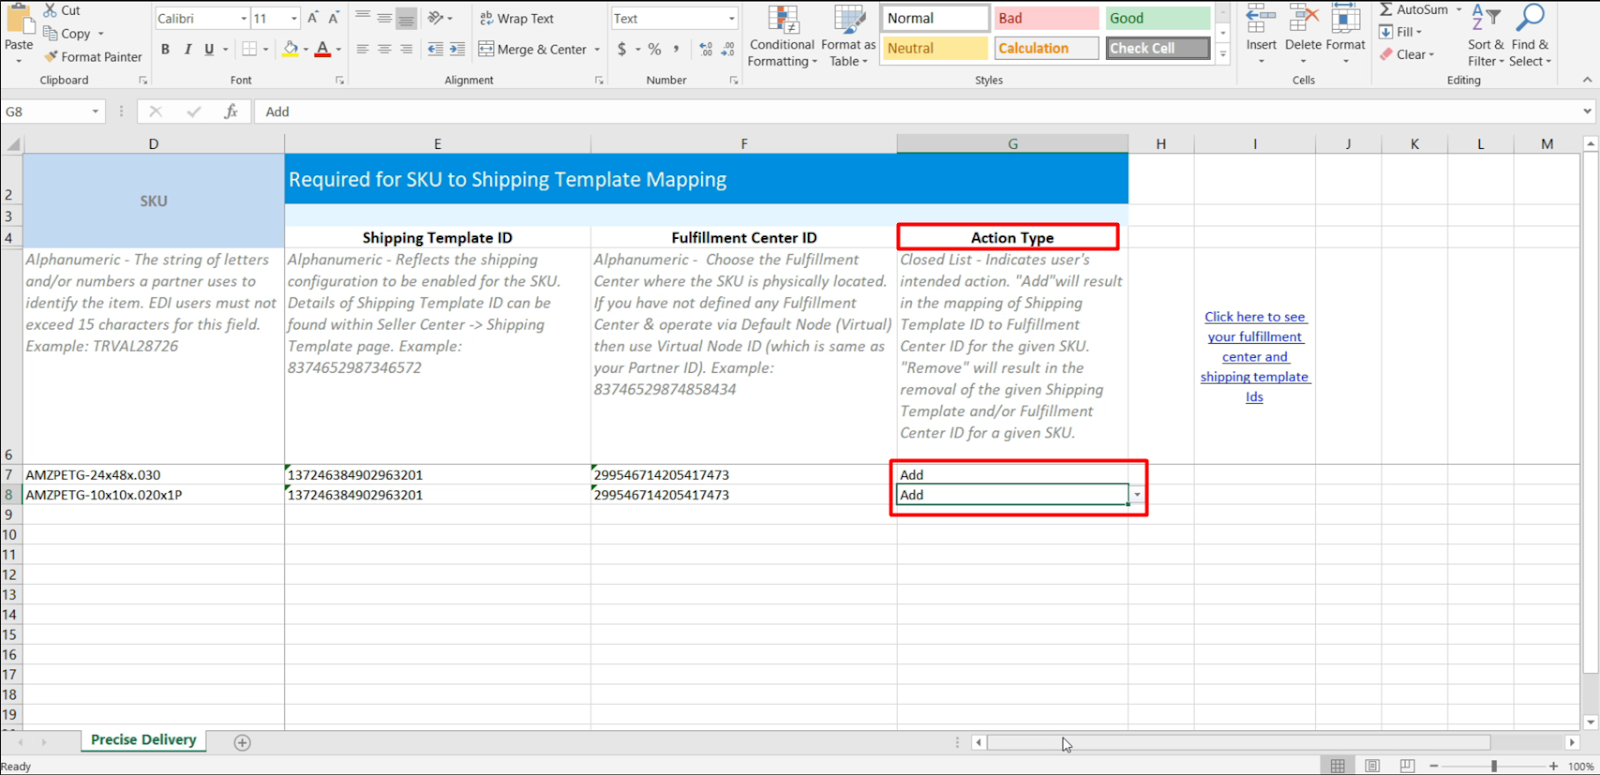The image size is (1600, 775).
Task: Open Conditional Formatting menu
Action: pos(782,36)
